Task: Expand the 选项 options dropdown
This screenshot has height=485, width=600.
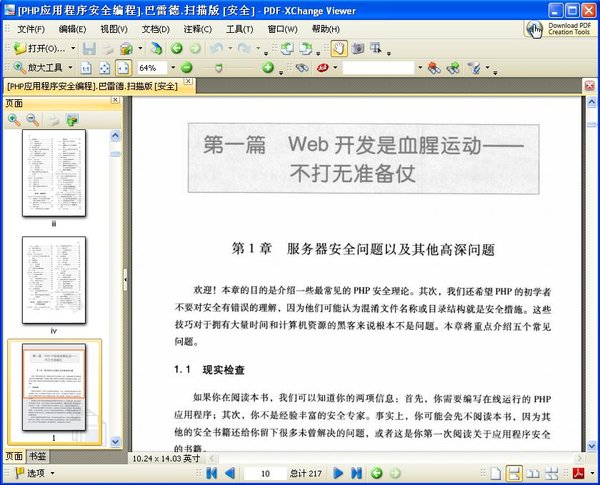Action: [52, 474]
